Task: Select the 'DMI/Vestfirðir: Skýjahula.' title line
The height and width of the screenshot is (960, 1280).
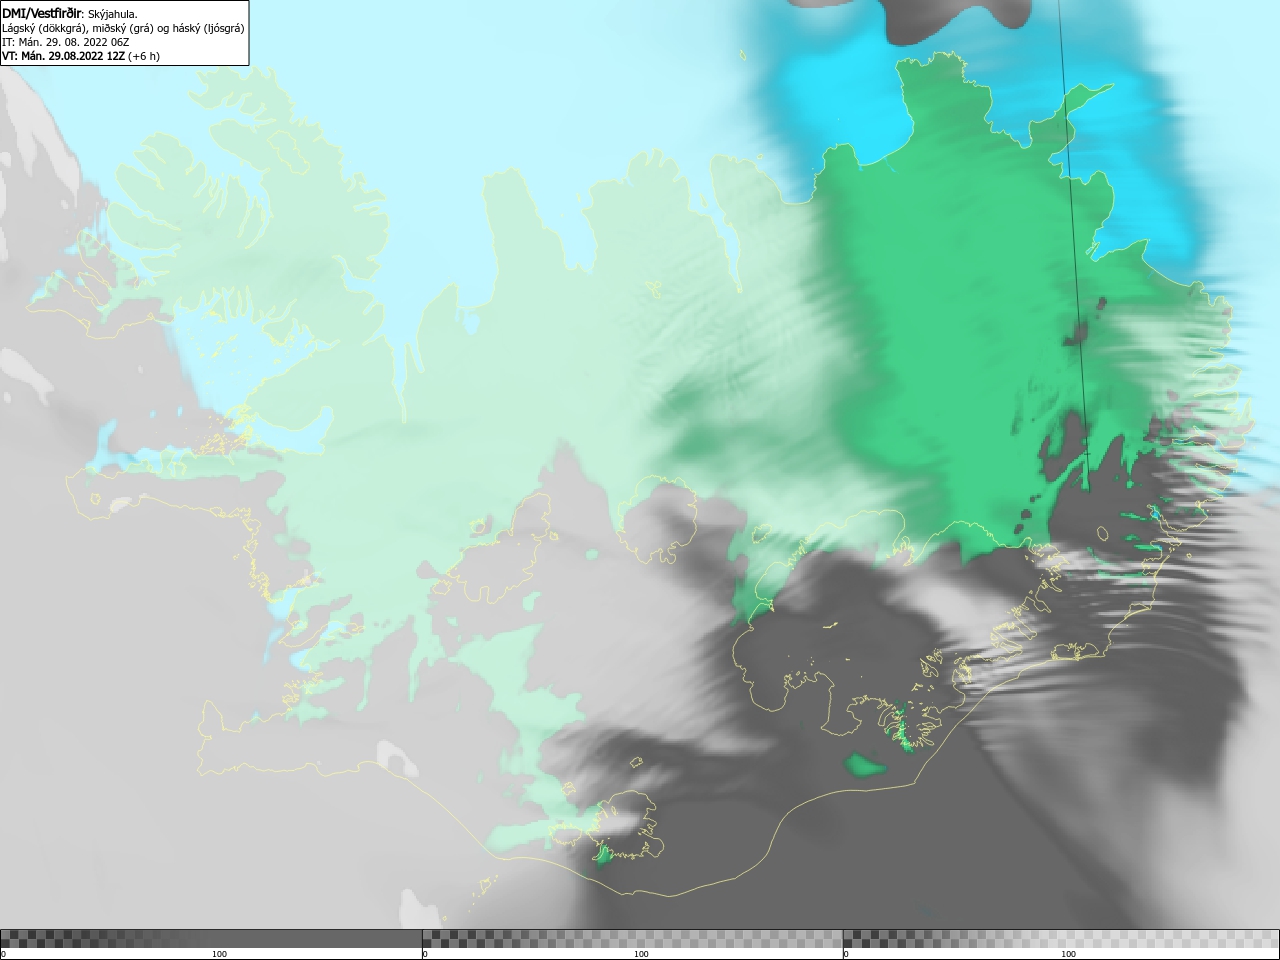Action: click(x=70, y=13)
